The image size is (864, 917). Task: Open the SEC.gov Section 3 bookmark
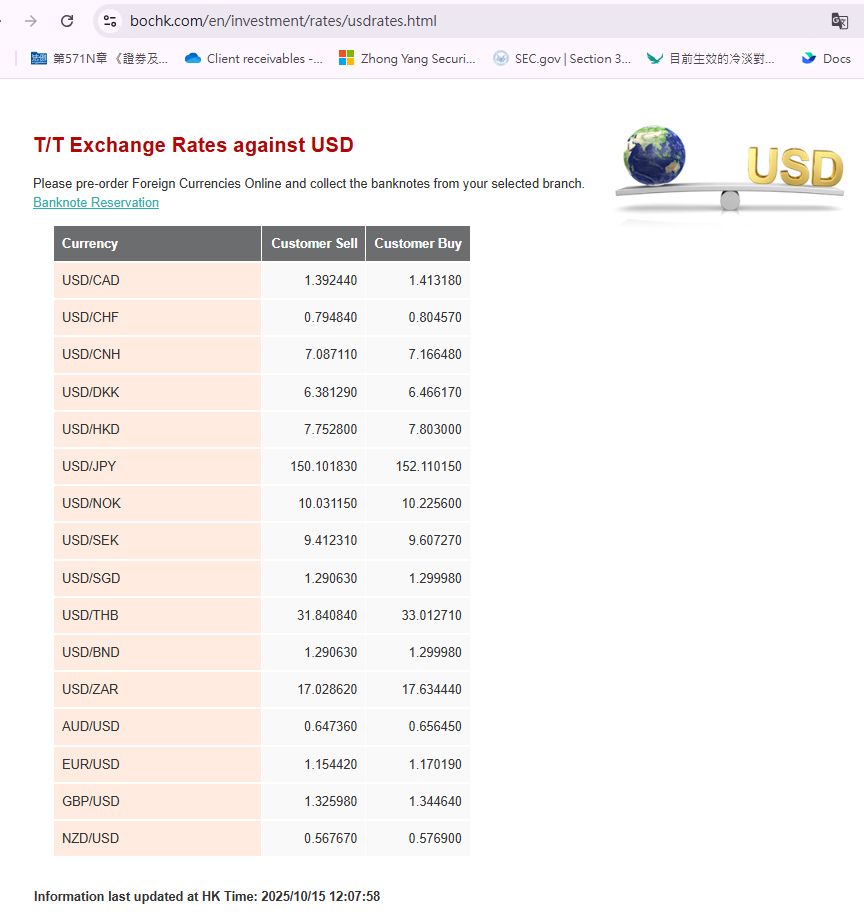[562, 59]
